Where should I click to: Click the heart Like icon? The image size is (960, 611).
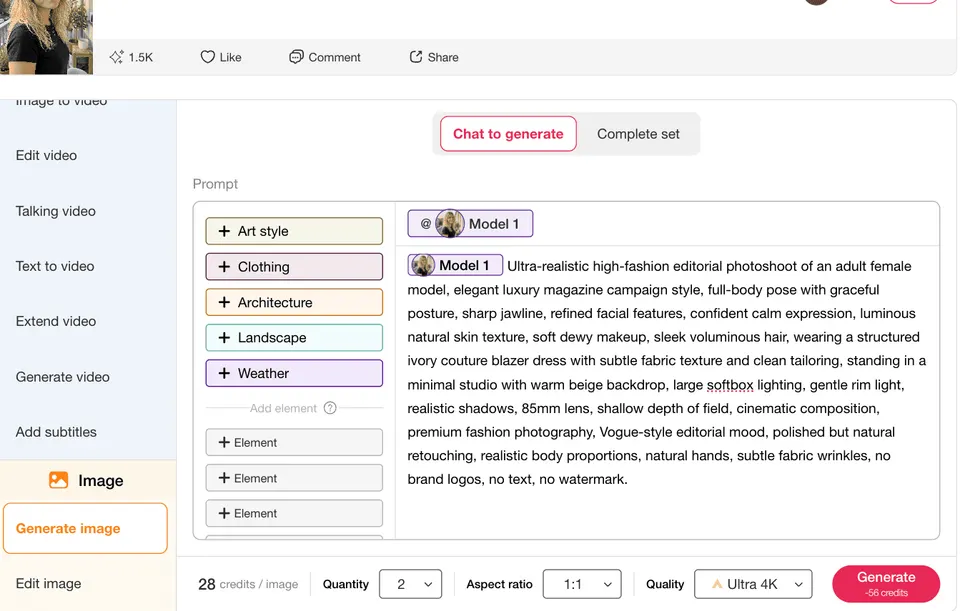(208, 57)
